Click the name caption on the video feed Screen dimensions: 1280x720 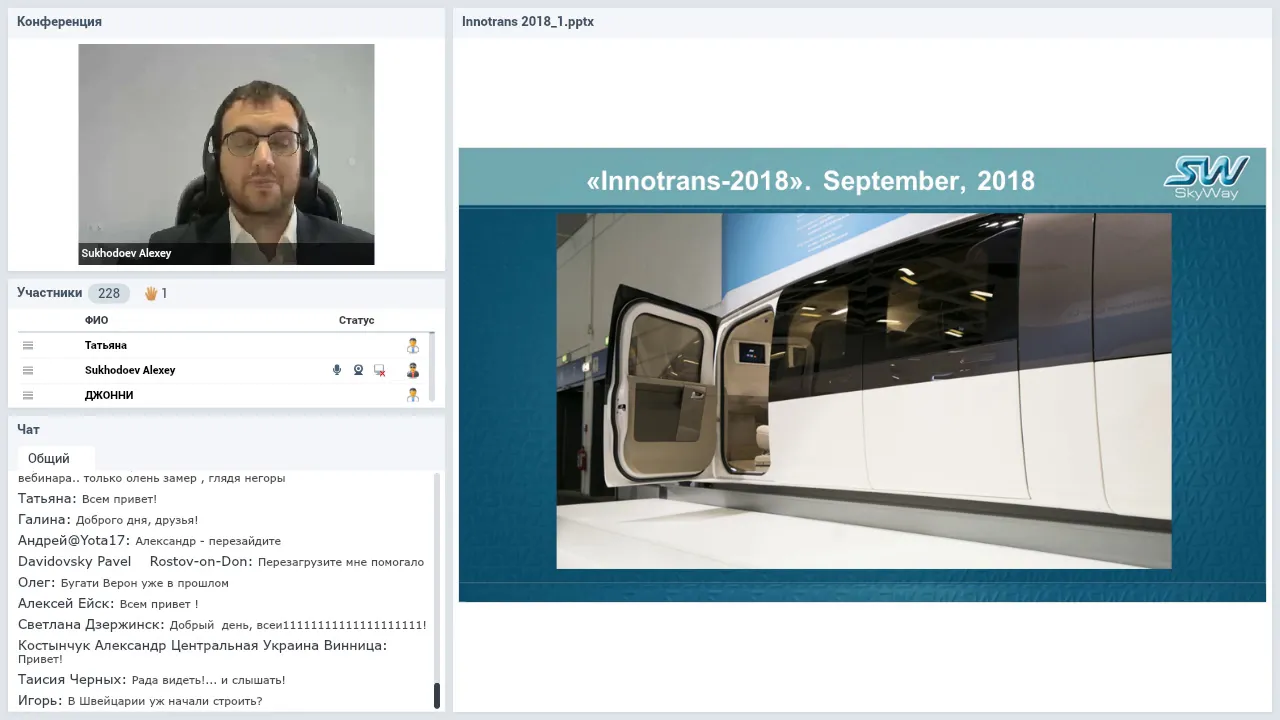tap(126, 253)
